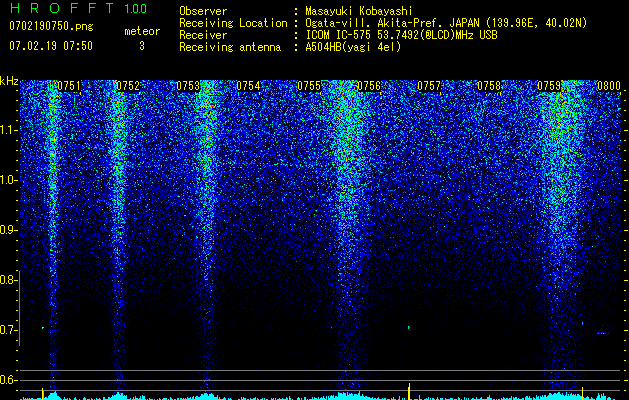
Task: Click the Observer label
Action: click(203, 11)
